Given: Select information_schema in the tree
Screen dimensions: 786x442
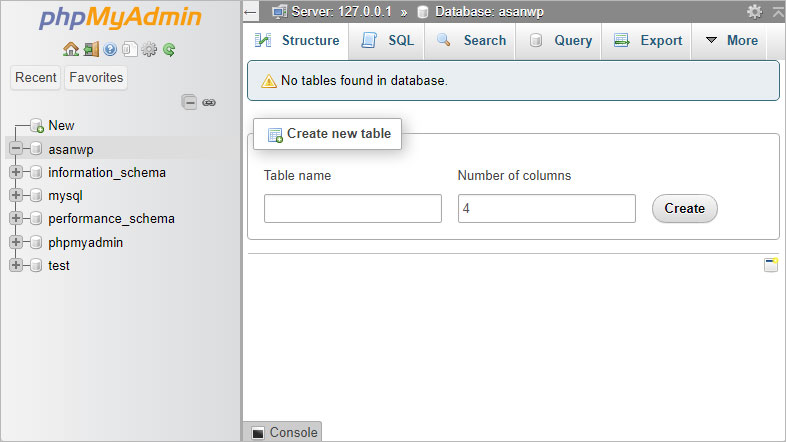Looking at the screenshot, I should (x=107, y=172).
